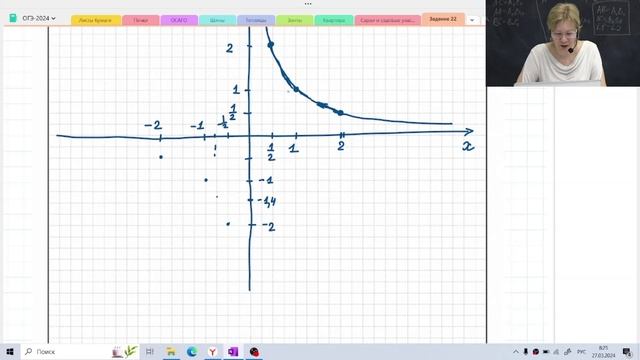
Task: Click the battery tray icon
Action: [x=546, y=351]
